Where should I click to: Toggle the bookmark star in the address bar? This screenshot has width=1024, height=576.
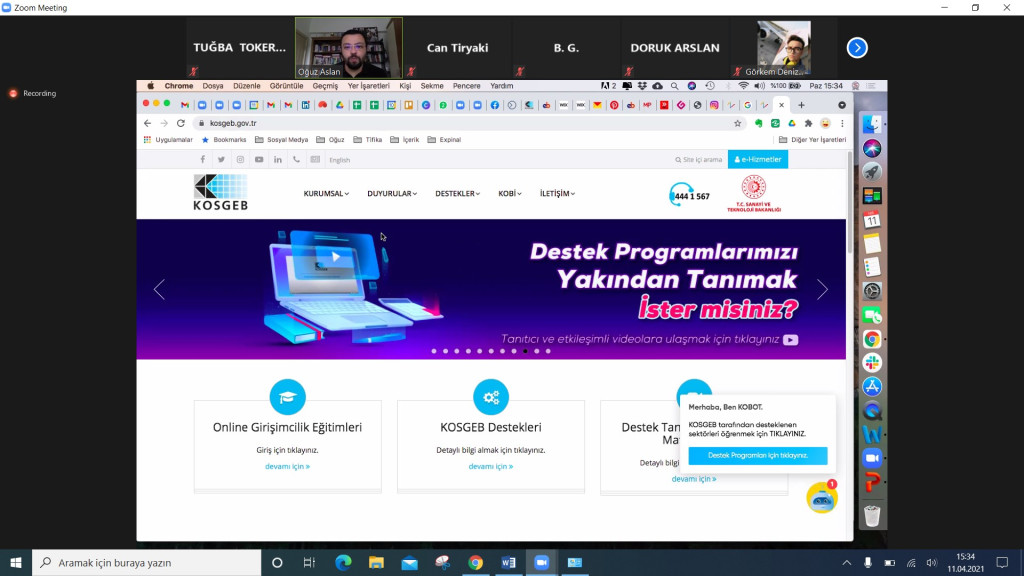(x=737, y=123)
